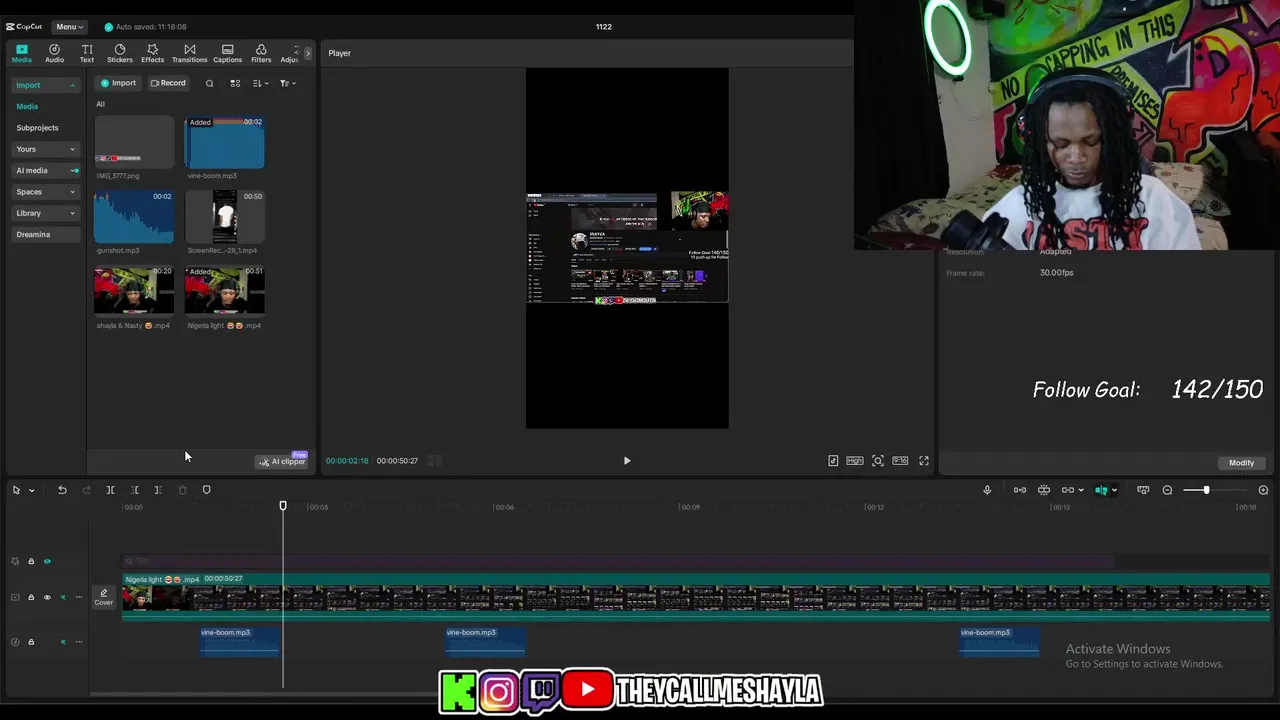Open the Captions tab
Screen dimensions: 1280x720
click(x=227, y=53)
